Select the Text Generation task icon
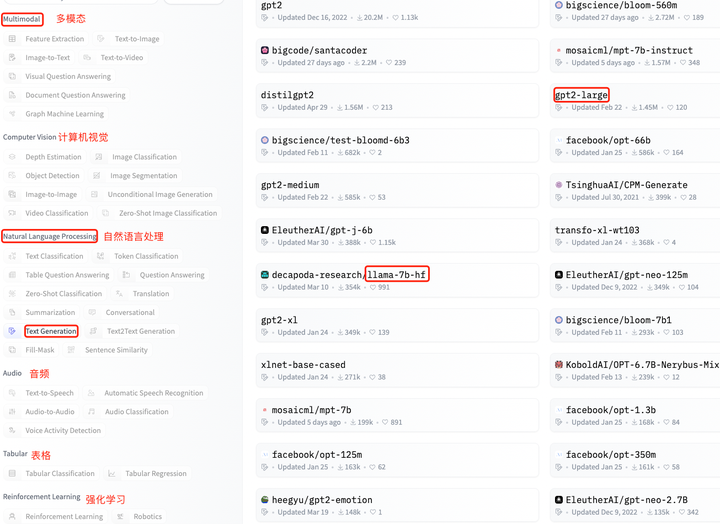 click(x=12, y=331)
